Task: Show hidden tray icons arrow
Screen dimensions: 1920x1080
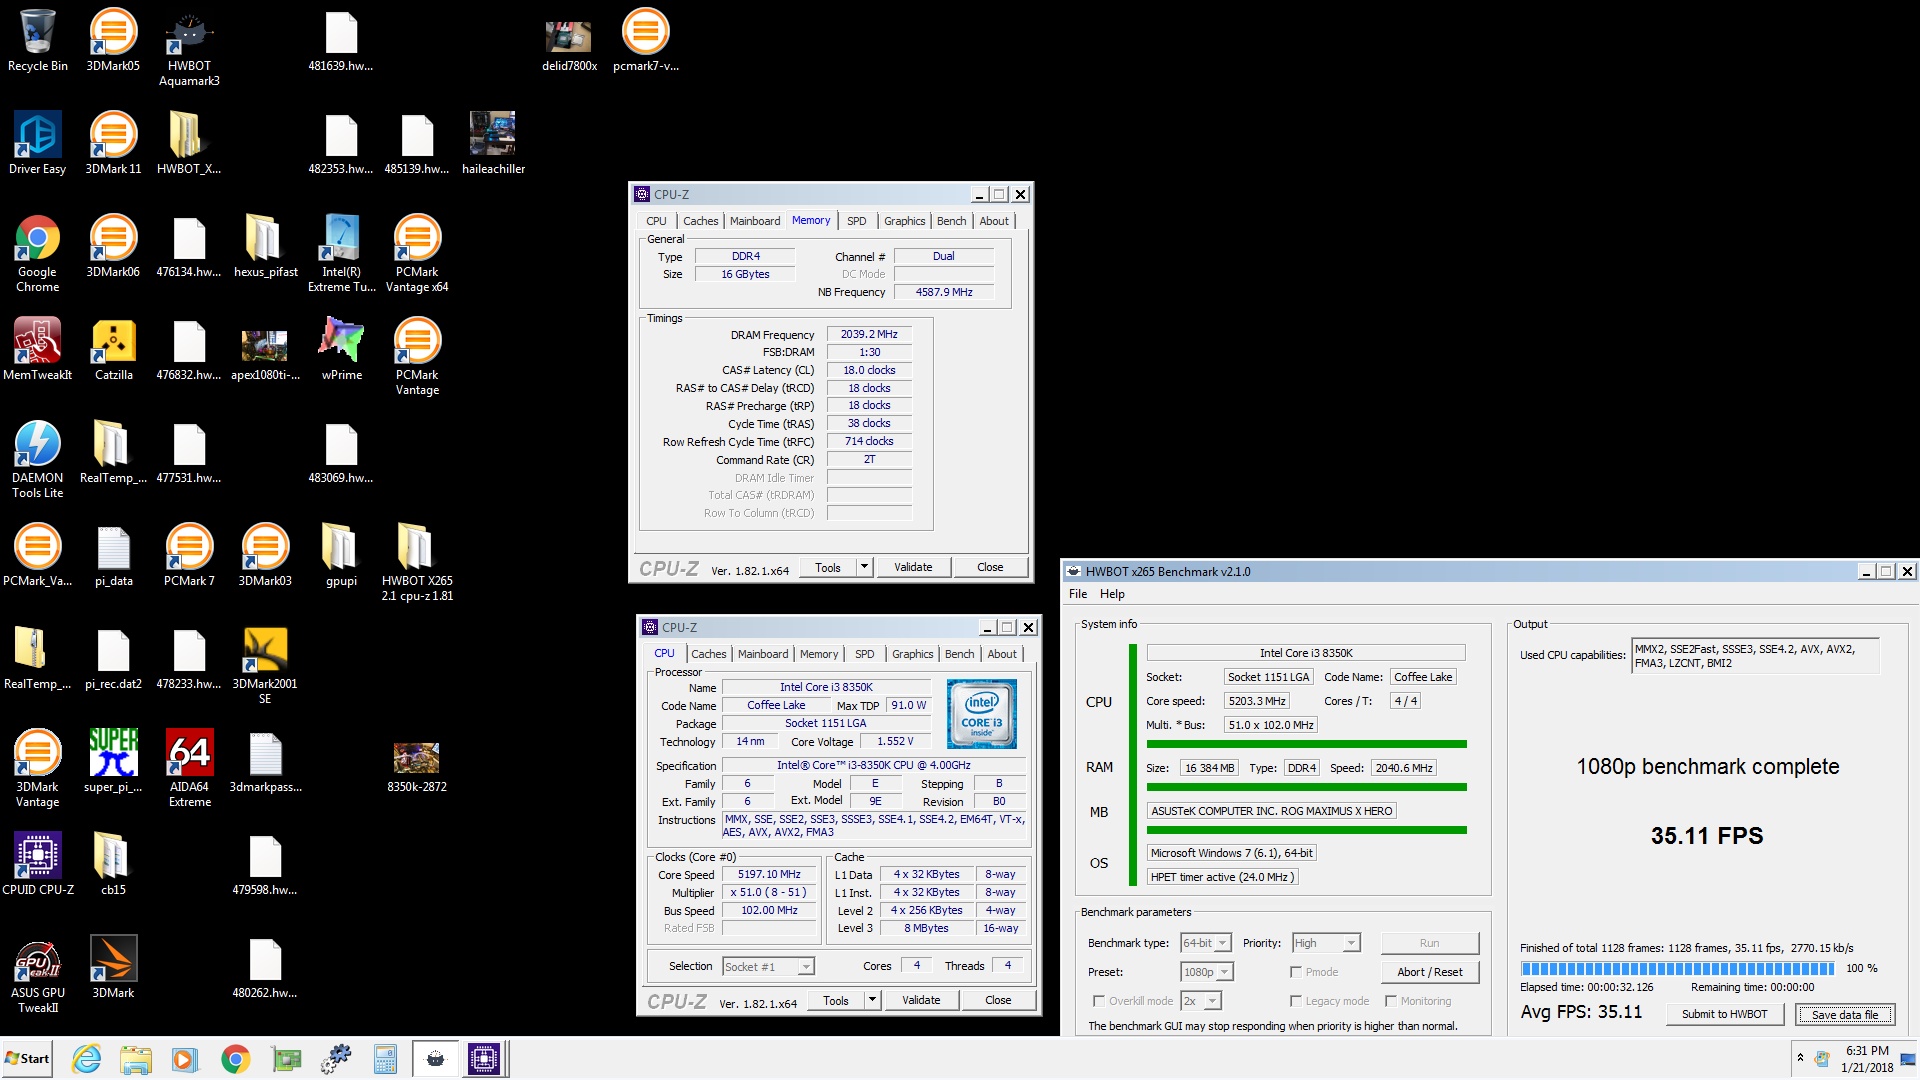Action: tap(1800, 1058)
